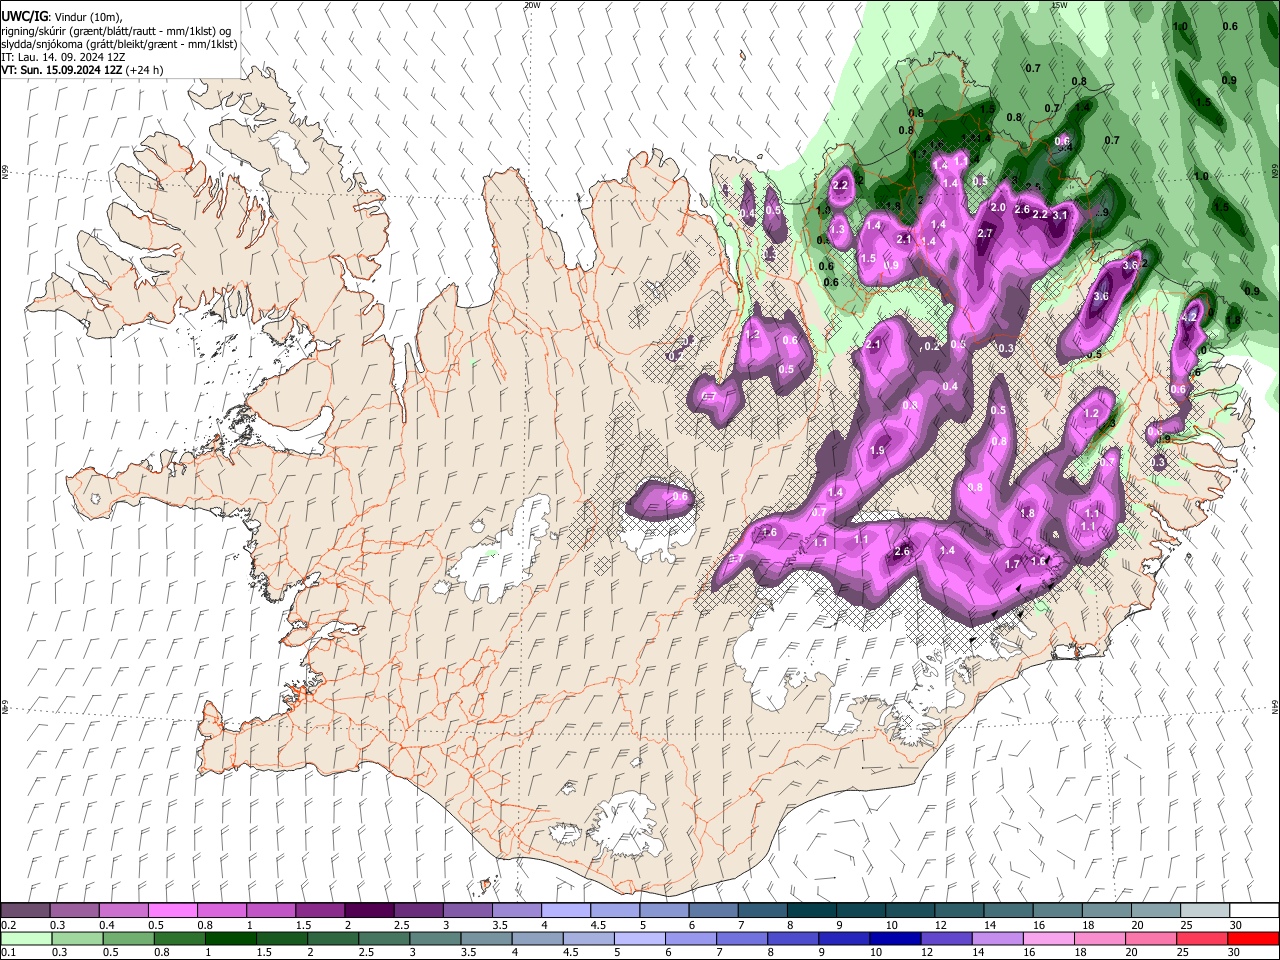Click the '(+24 h)' forecast offset text
This screenshot has width=1280, height=960.
coord(145,70)
